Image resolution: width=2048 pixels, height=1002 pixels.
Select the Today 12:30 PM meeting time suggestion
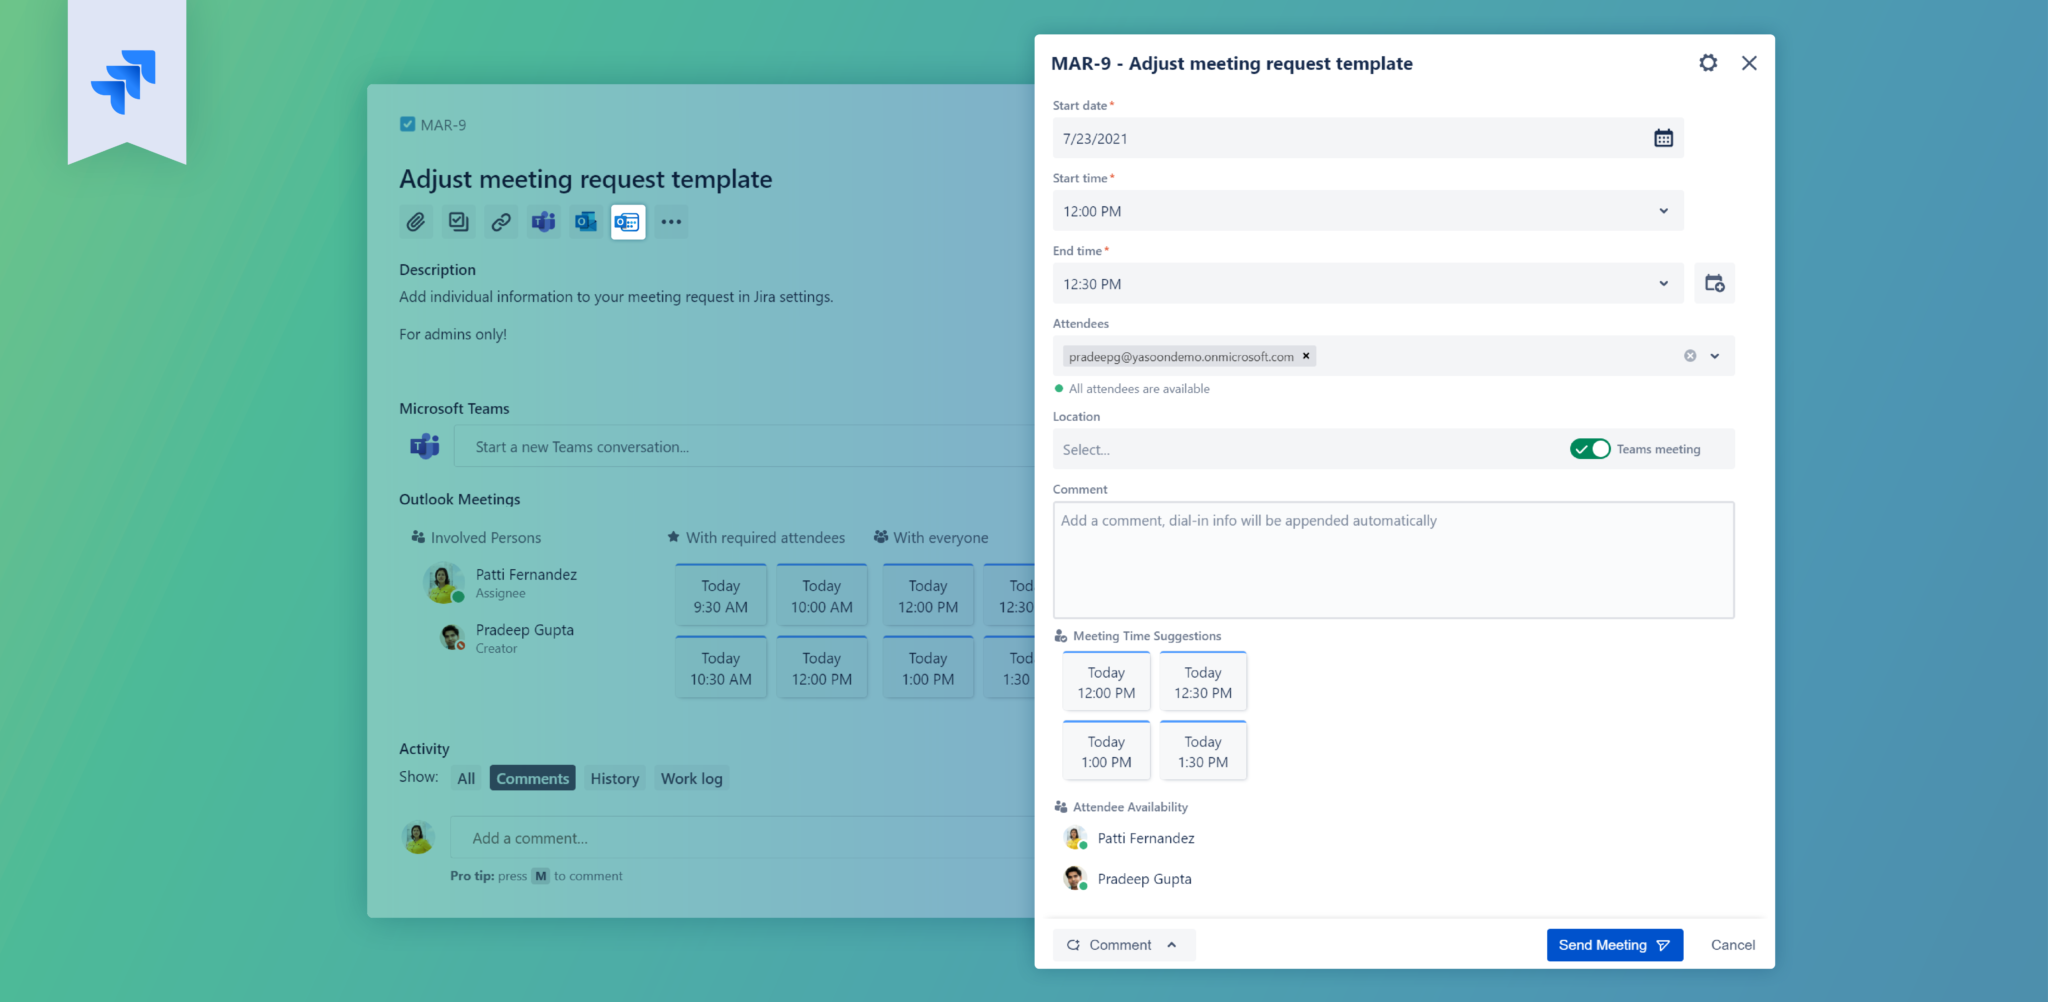coord(1202,681)
